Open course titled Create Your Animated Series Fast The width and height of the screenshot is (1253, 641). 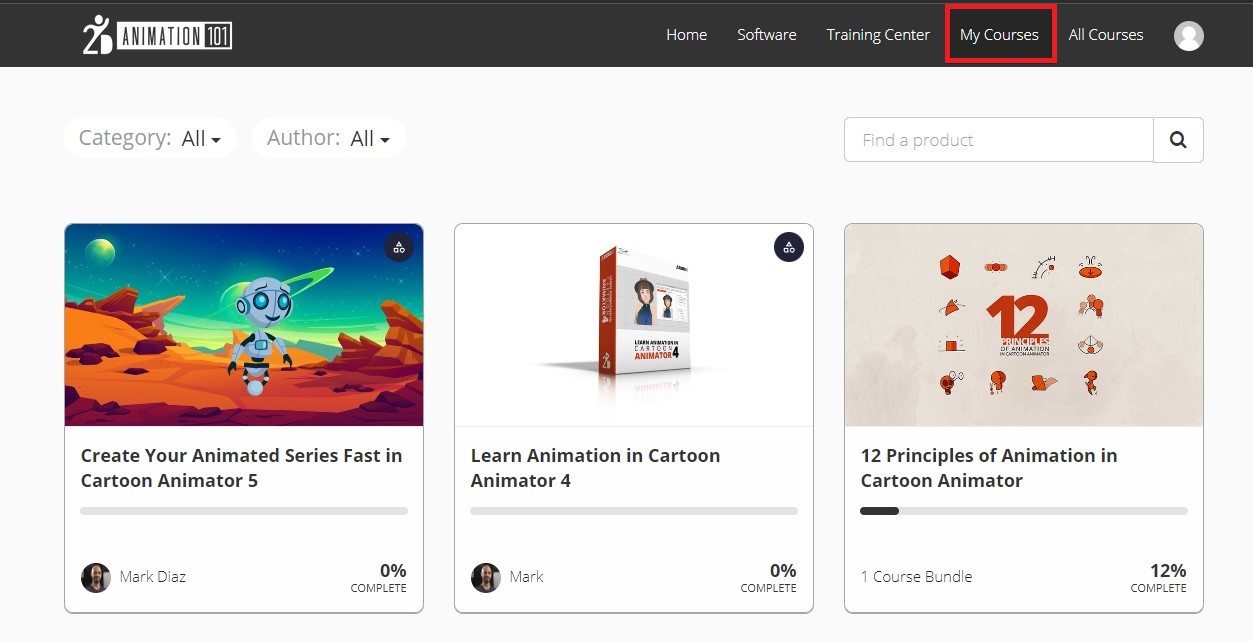coord(241,468)
